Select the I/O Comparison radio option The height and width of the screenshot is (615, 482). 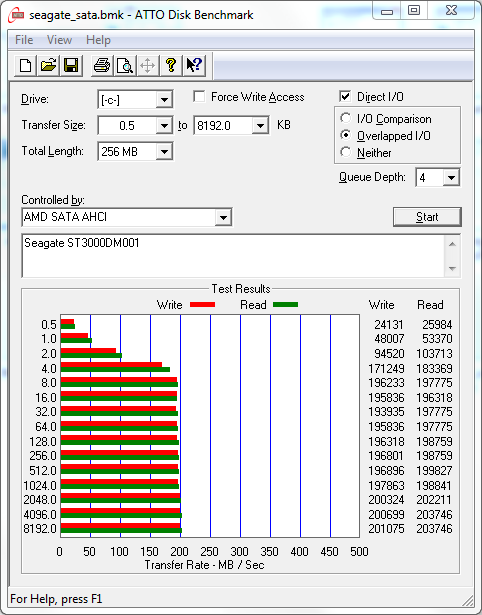coord(346,118)
